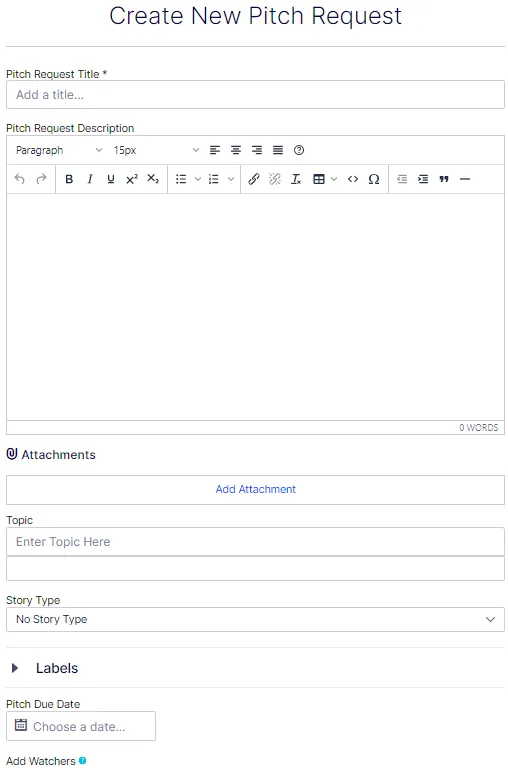Decrease indent of paragraph
508x768 pixels.
pyautogui.click(x=402, y=179)
